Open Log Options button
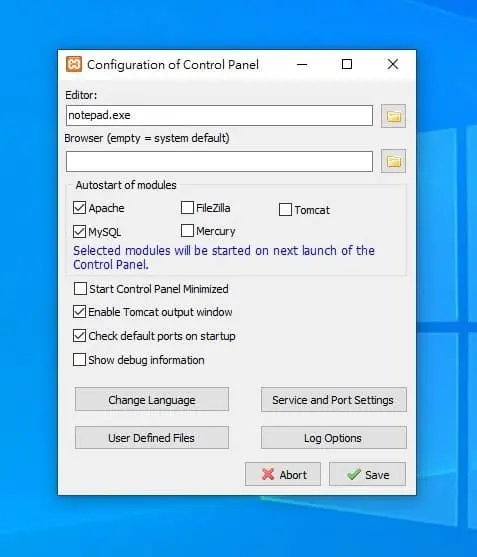Viewport: 477px width, 557px height. click(334, 438)
